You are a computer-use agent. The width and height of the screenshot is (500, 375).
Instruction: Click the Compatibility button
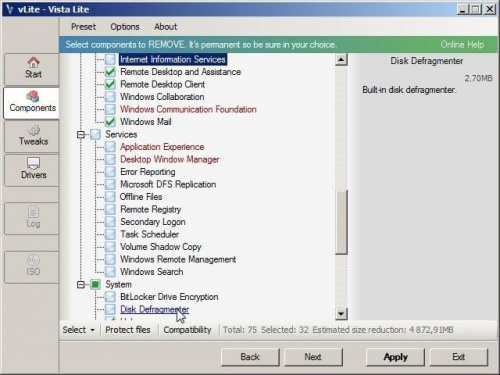click(187, 330)
